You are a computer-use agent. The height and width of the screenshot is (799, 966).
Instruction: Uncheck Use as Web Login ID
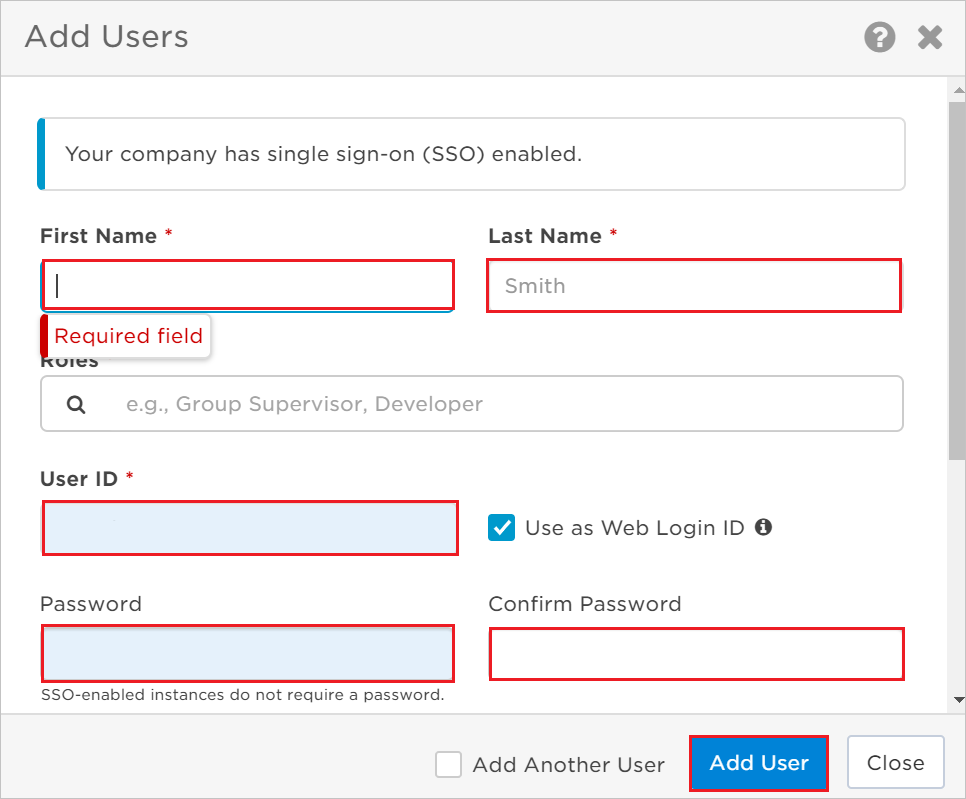(501, 528)
